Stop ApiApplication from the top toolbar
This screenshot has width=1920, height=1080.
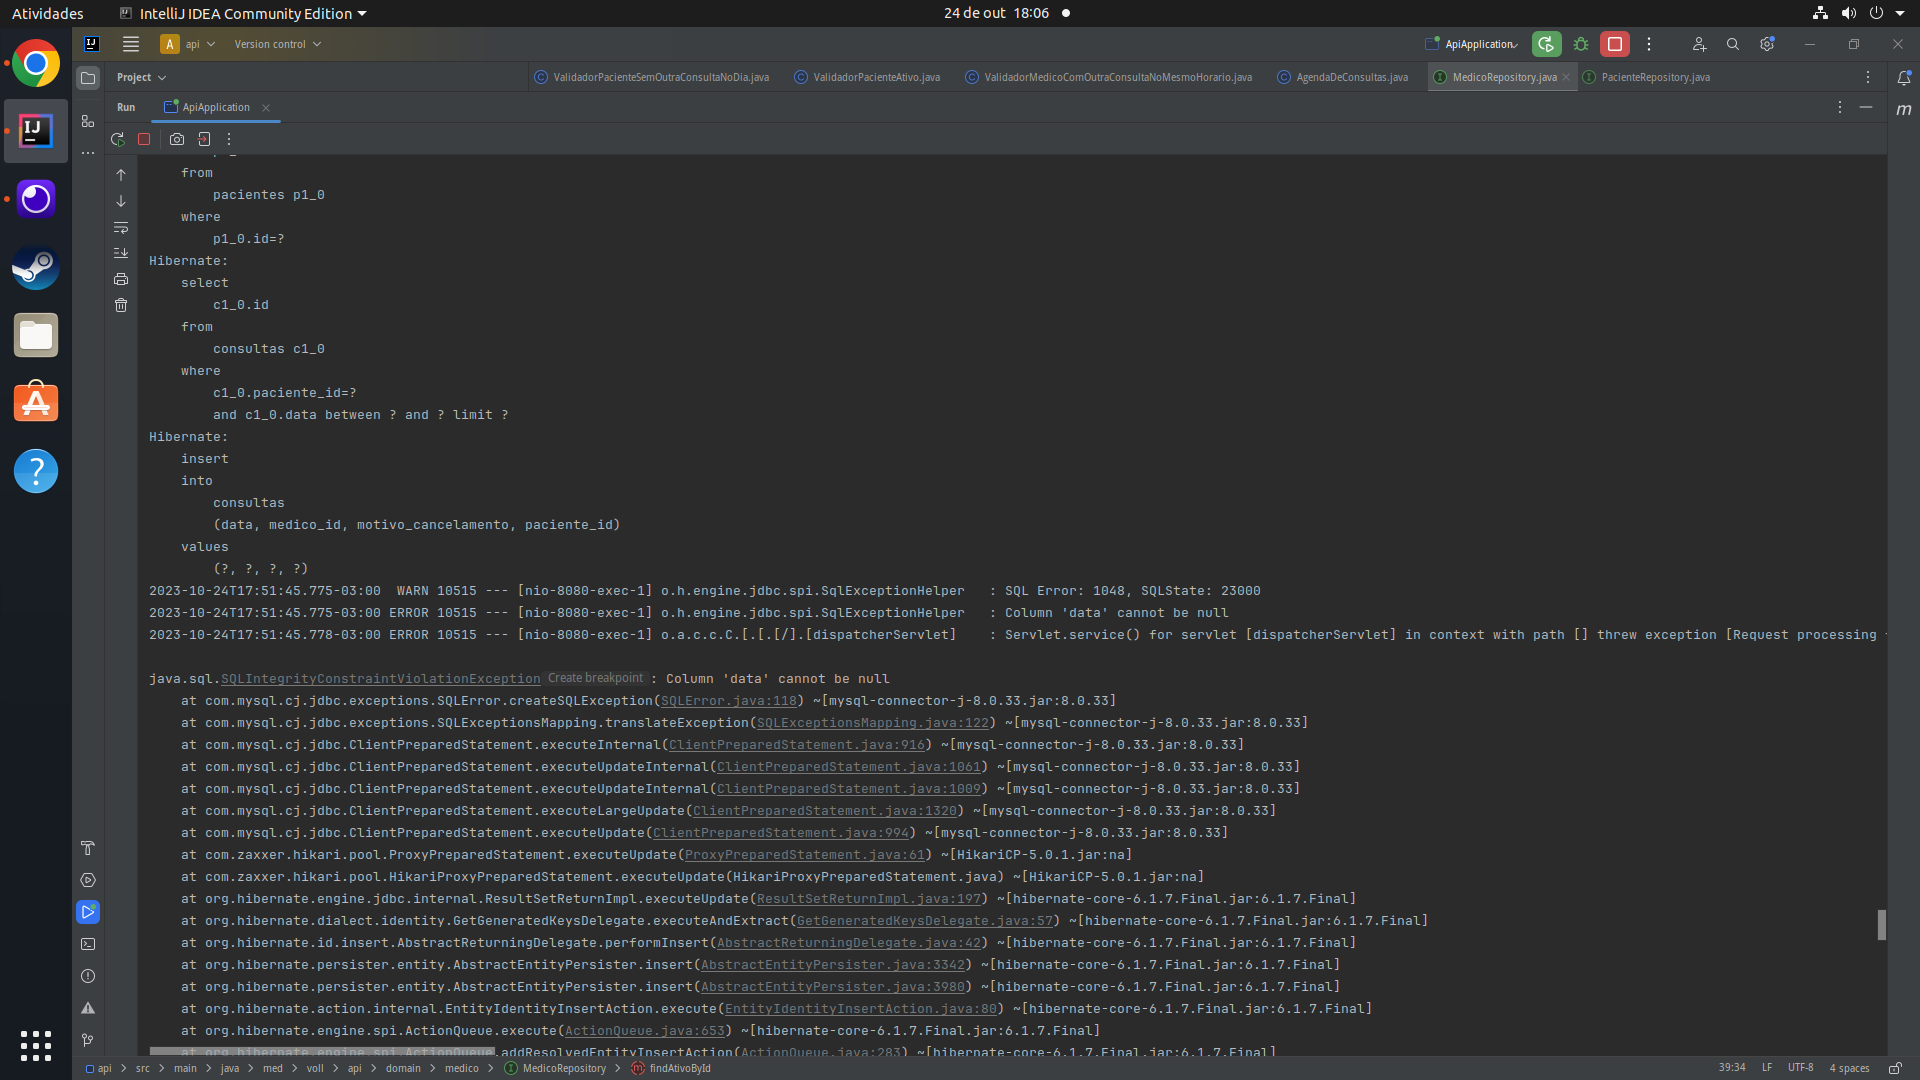[x=1615, y=44]
